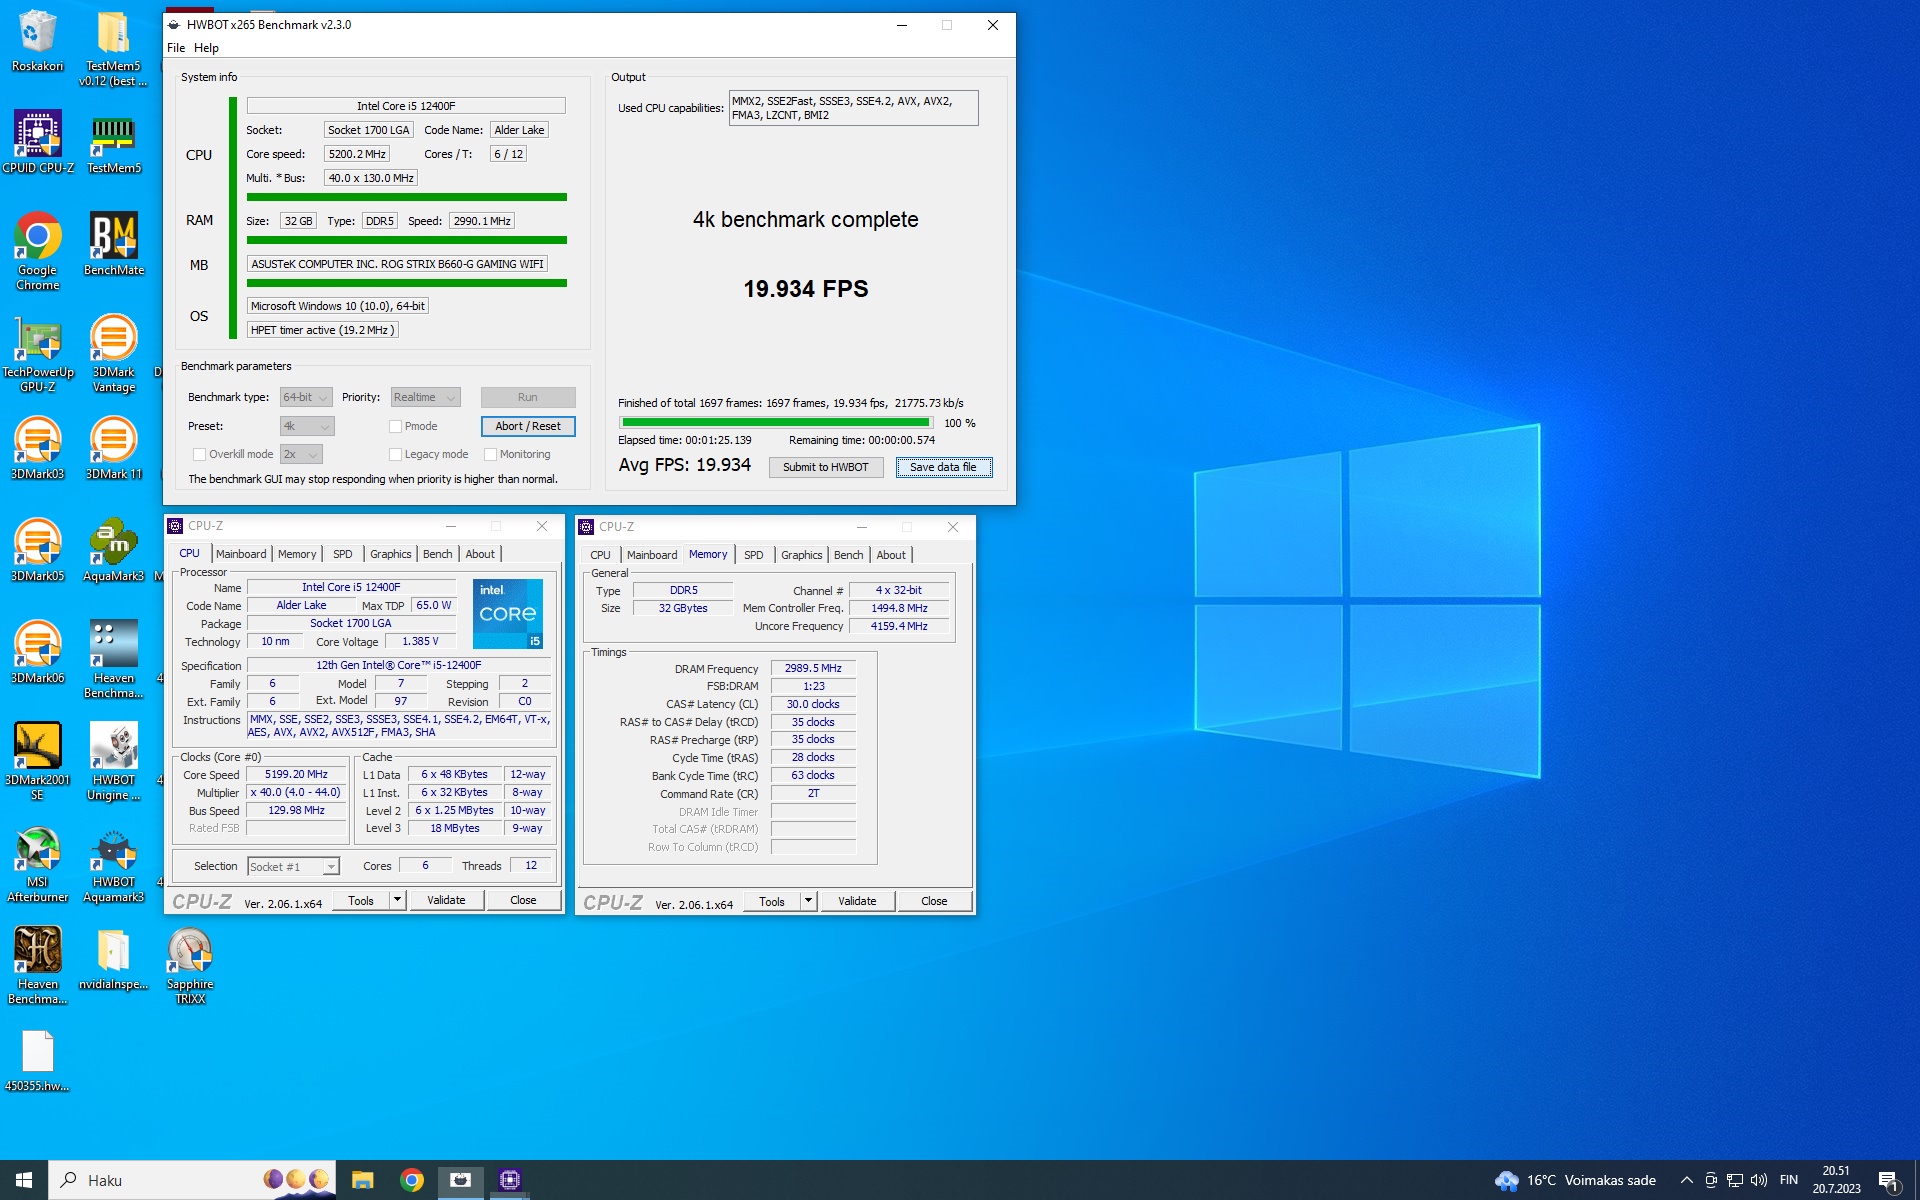
Task: Open HWBOT Unigine shortcut
Action: 113,762
